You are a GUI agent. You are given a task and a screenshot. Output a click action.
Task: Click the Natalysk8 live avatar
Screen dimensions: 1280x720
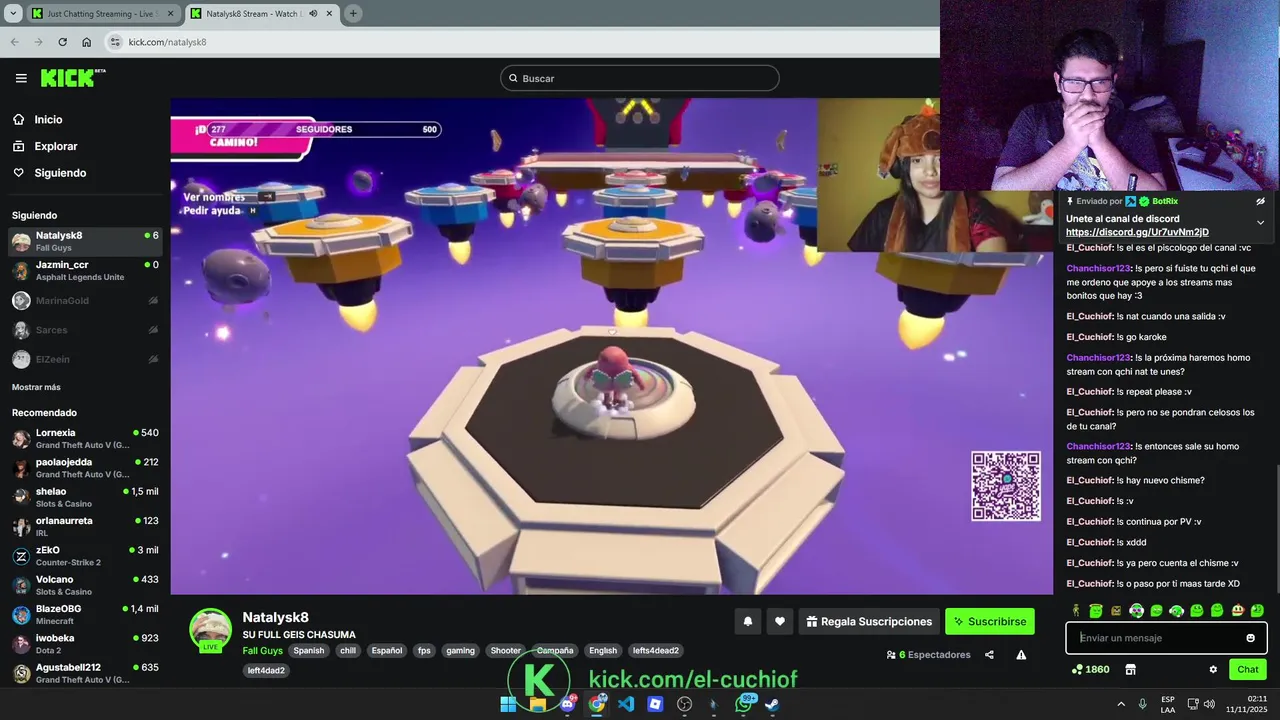click(210, 630)
